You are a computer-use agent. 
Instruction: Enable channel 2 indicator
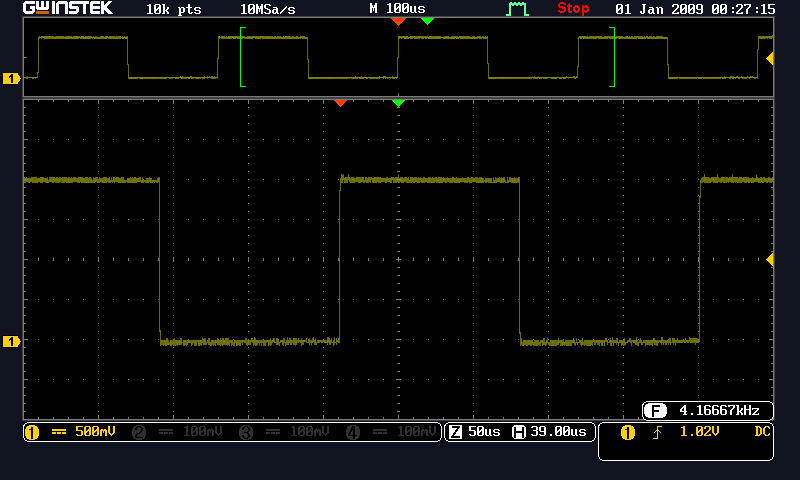click(x=175, y=432)
